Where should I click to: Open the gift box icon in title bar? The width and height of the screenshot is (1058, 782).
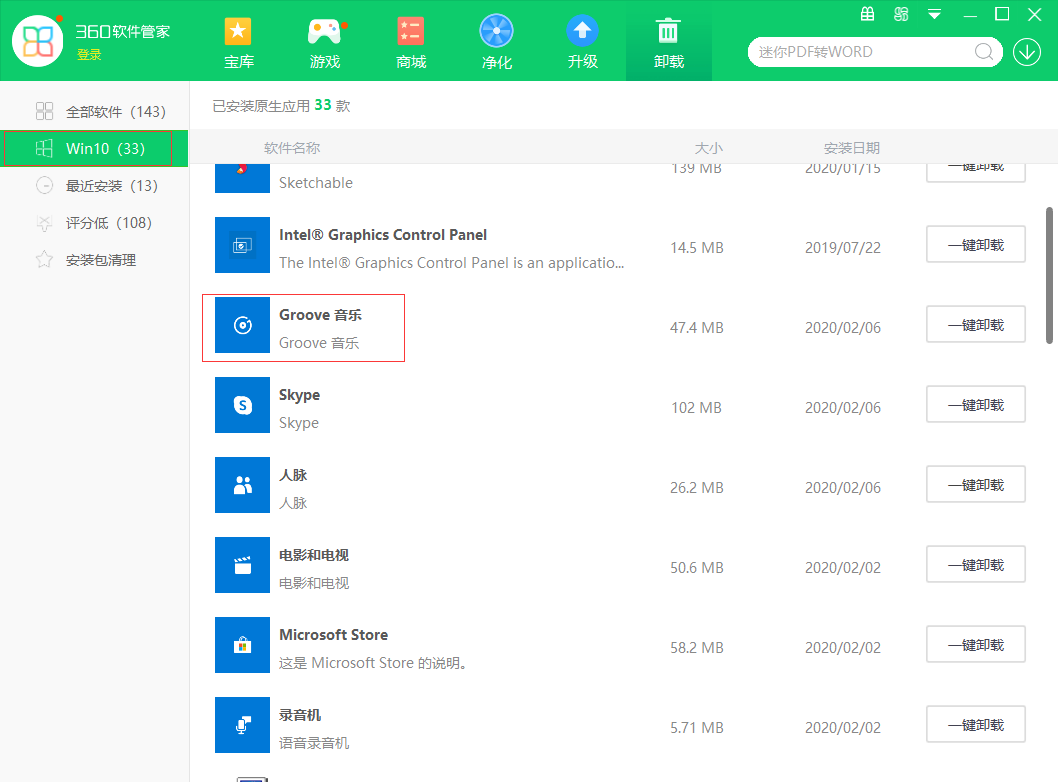pos(868,14)
